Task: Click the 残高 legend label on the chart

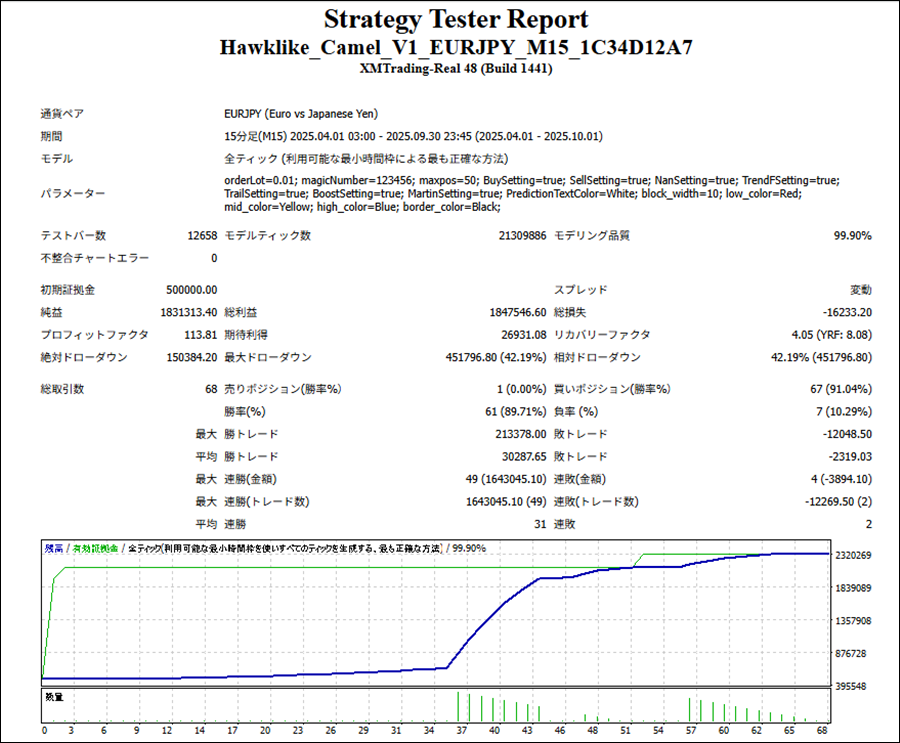Action: (53, 548)
